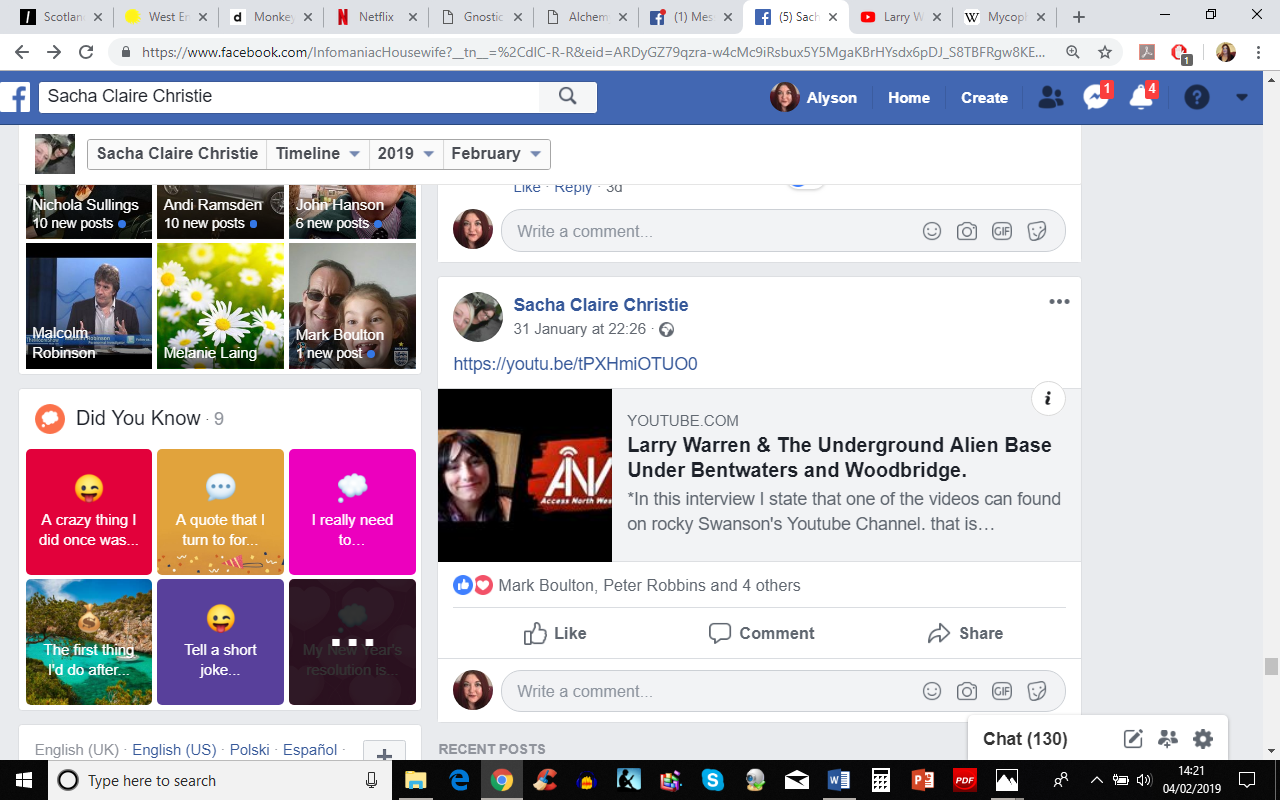
Task: Click the new message compose icon in Chat
Action: [x=1133, y=739]
